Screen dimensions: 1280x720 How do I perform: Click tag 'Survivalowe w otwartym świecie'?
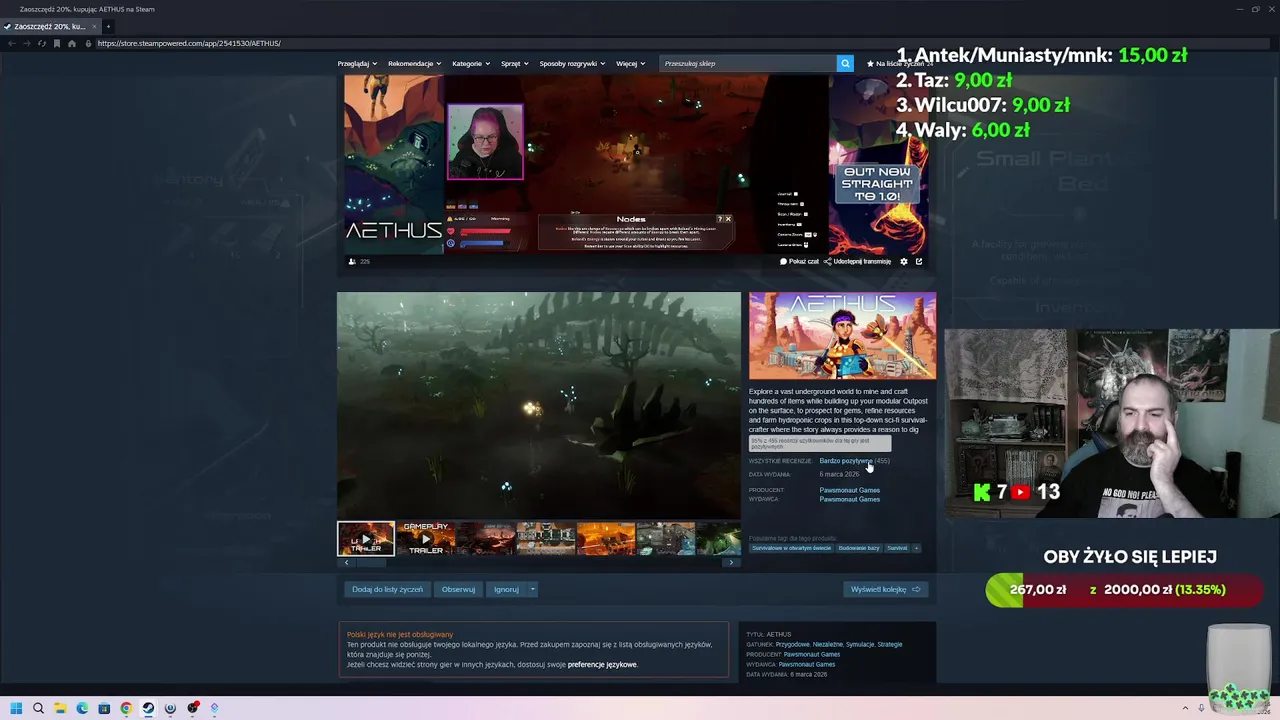coord(791,548)
